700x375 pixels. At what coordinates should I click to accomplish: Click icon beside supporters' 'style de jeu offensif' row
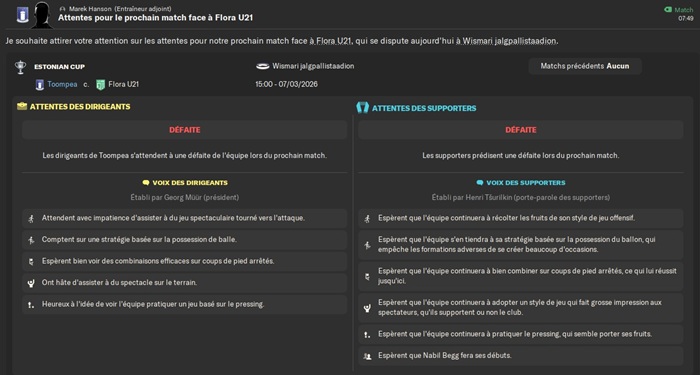pyautogui.click(x=367, y=219)
